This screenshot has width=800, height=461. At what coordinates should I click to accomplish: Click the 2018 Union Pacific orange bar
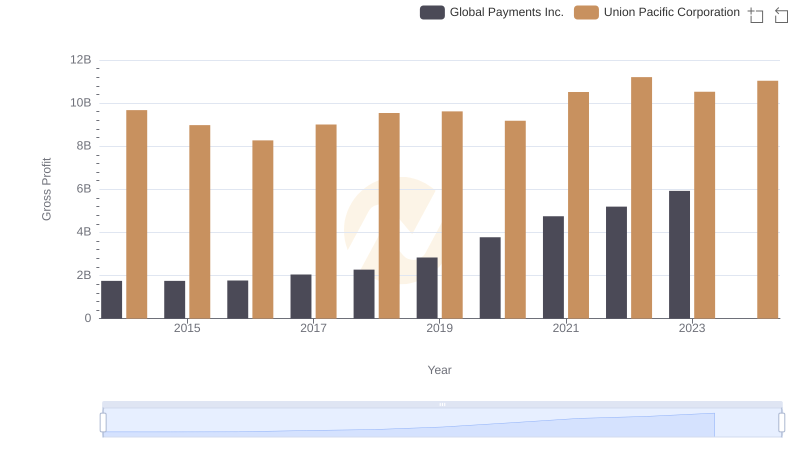(389, 216)
